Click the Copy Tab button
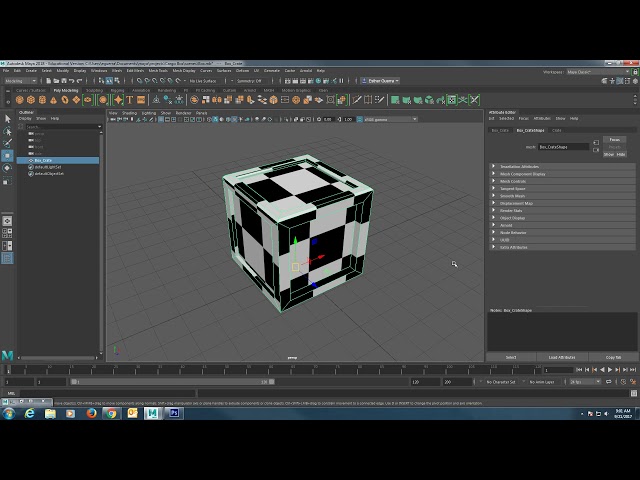 pyautogui.click(x=613, y=358)
